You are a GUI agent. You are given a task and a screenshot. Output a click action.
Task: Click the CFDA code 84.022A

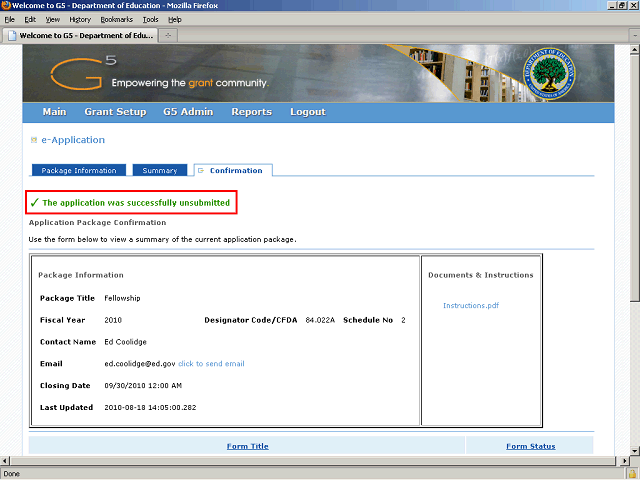click(320, 320)
